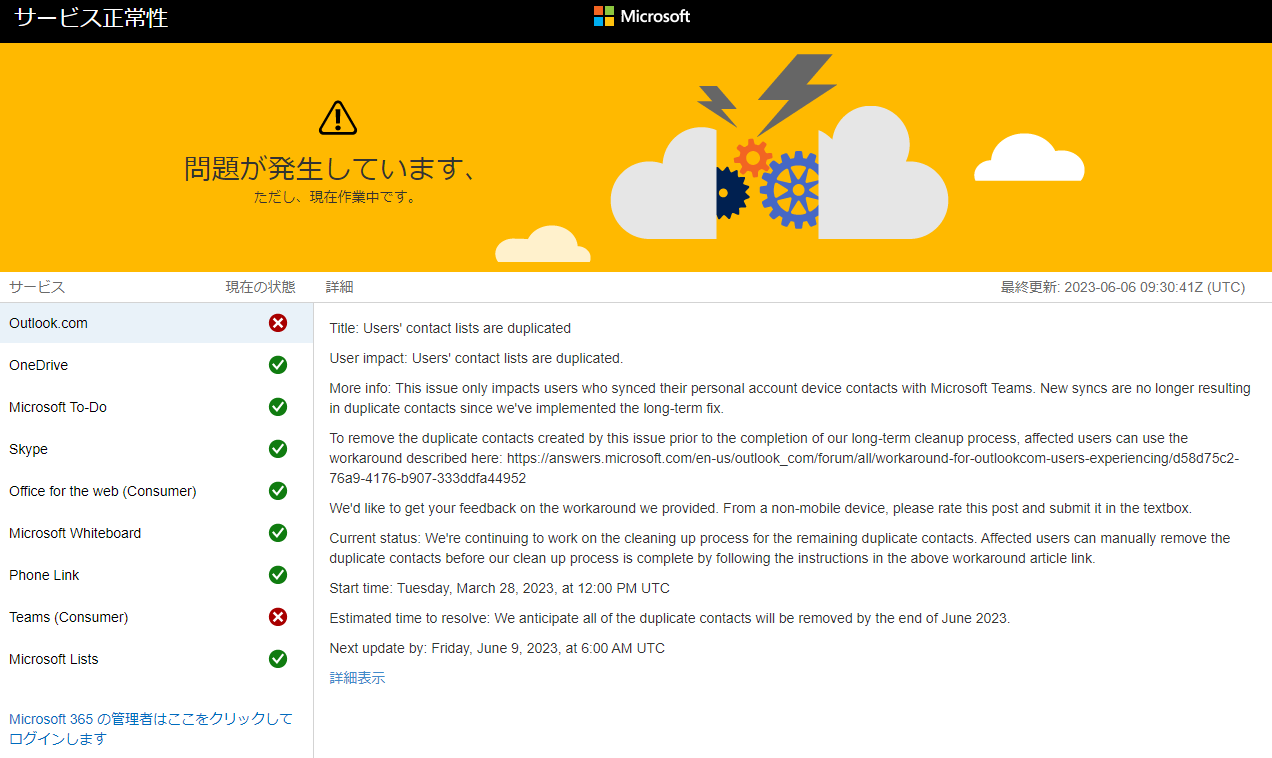
Task: Click the healthy icon beside Microsoft Lists
Action: coord(277,658)
